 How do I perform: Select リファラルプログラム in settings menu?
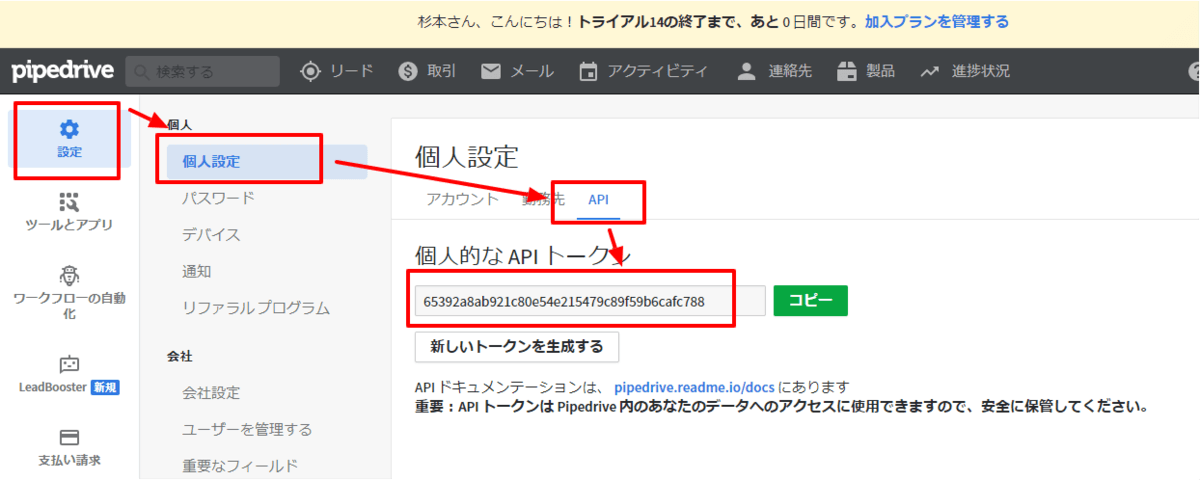(256, 308)
